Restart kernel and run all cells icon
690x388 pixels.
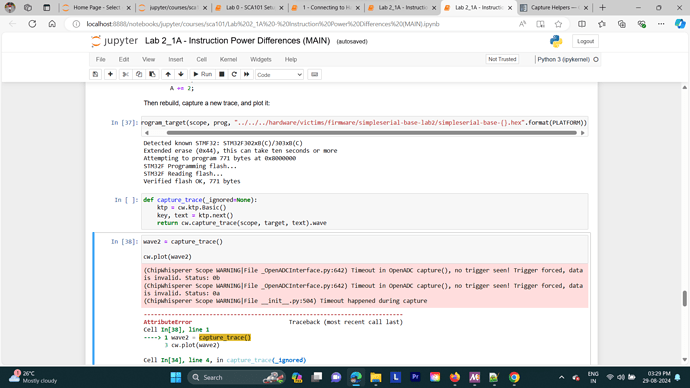click(x=246, y=74)
